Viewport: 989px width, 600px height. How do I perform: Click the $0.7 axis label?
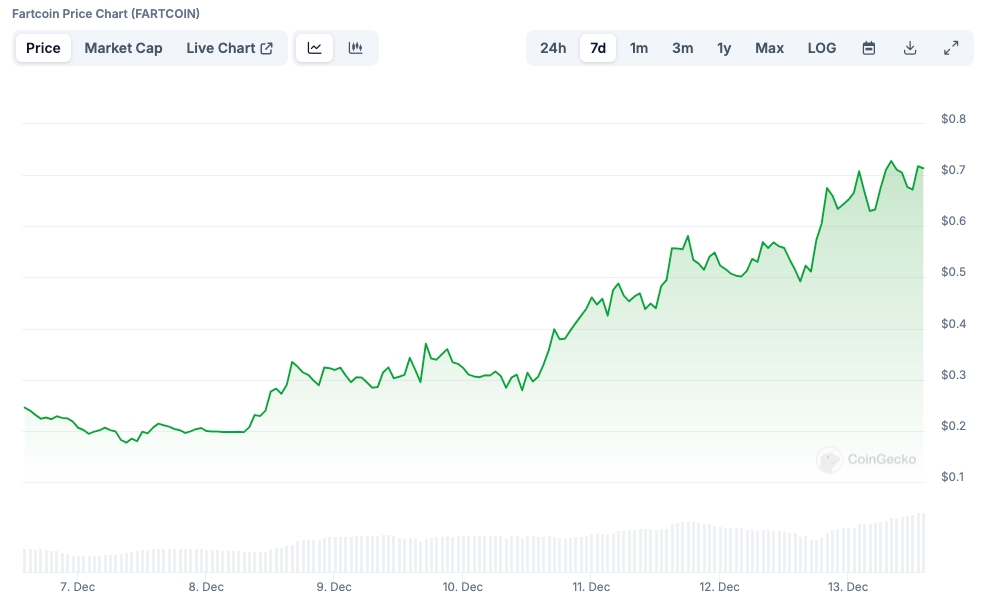(x=953, y=170)
